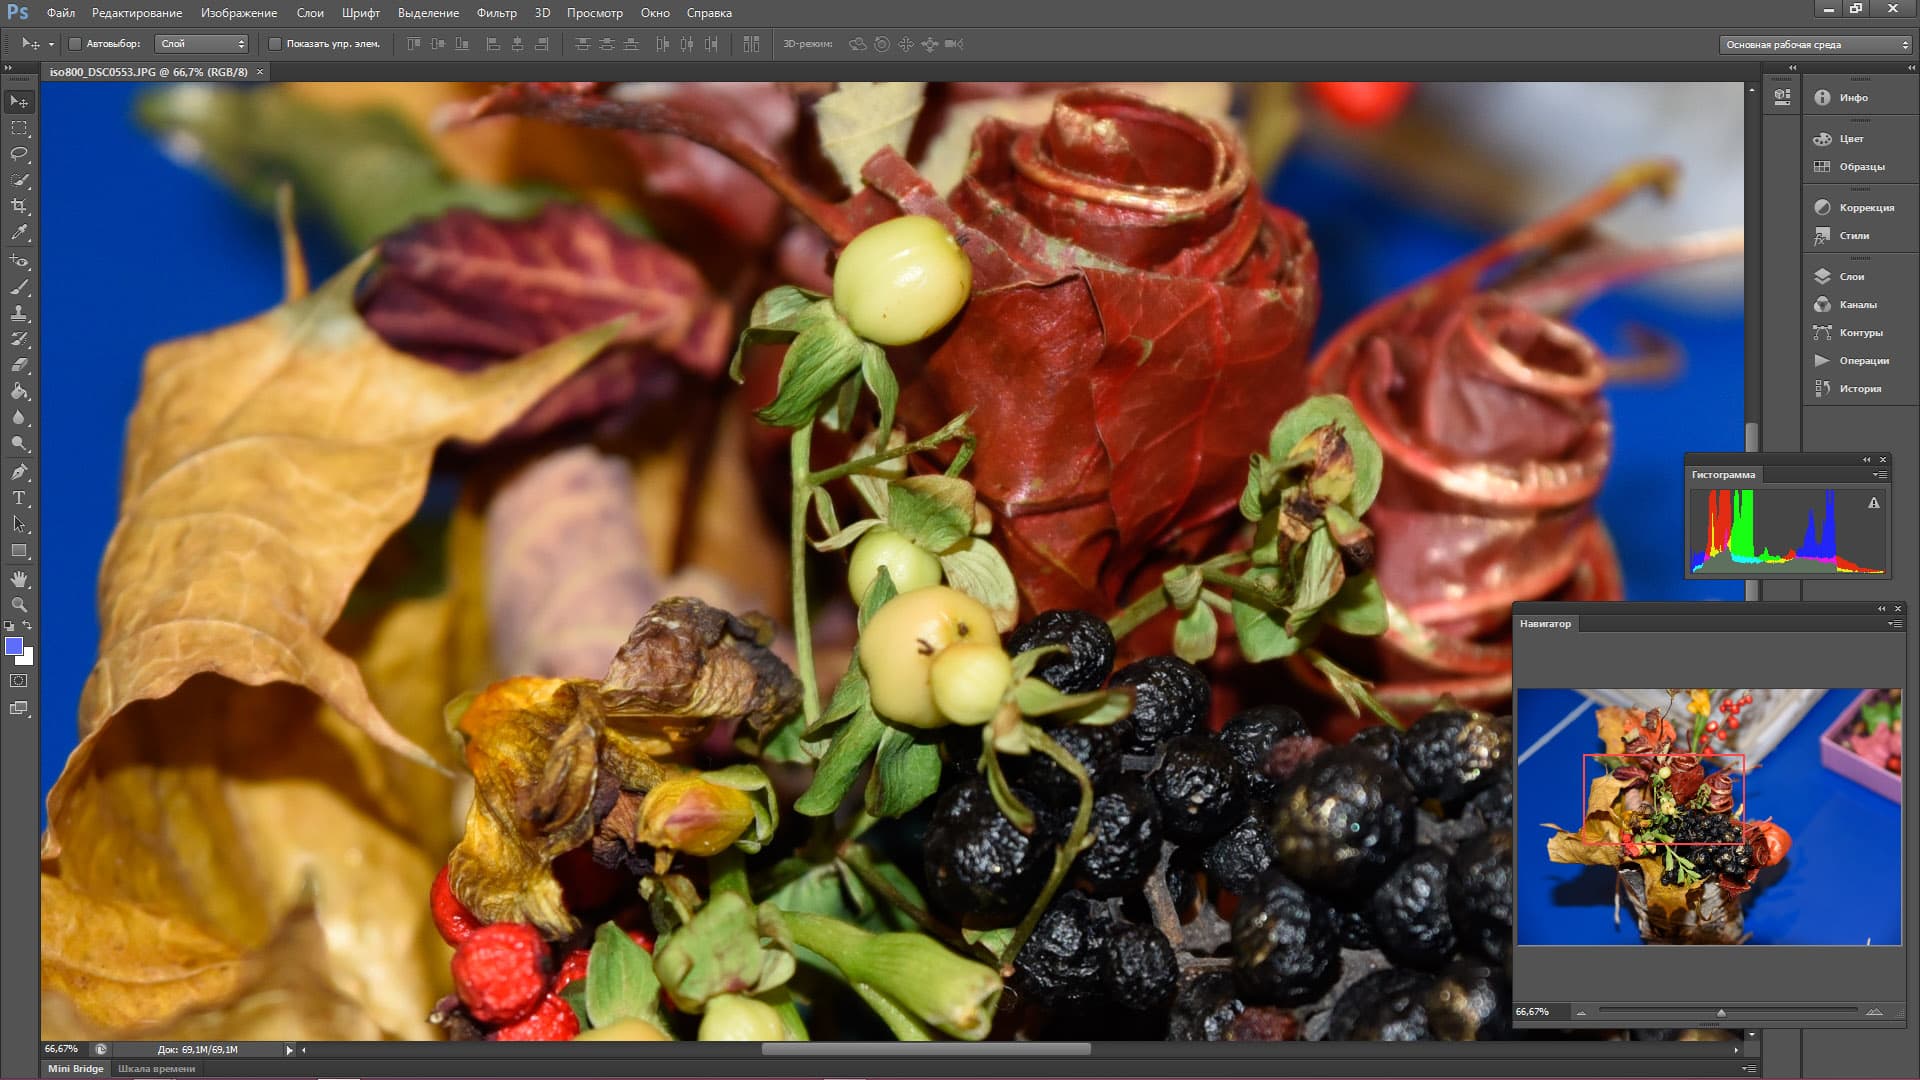Open the Гистограмма panel options menu
Image resolution: width=1920 pixels, height=1080 pixels.
coord(1881,475)
